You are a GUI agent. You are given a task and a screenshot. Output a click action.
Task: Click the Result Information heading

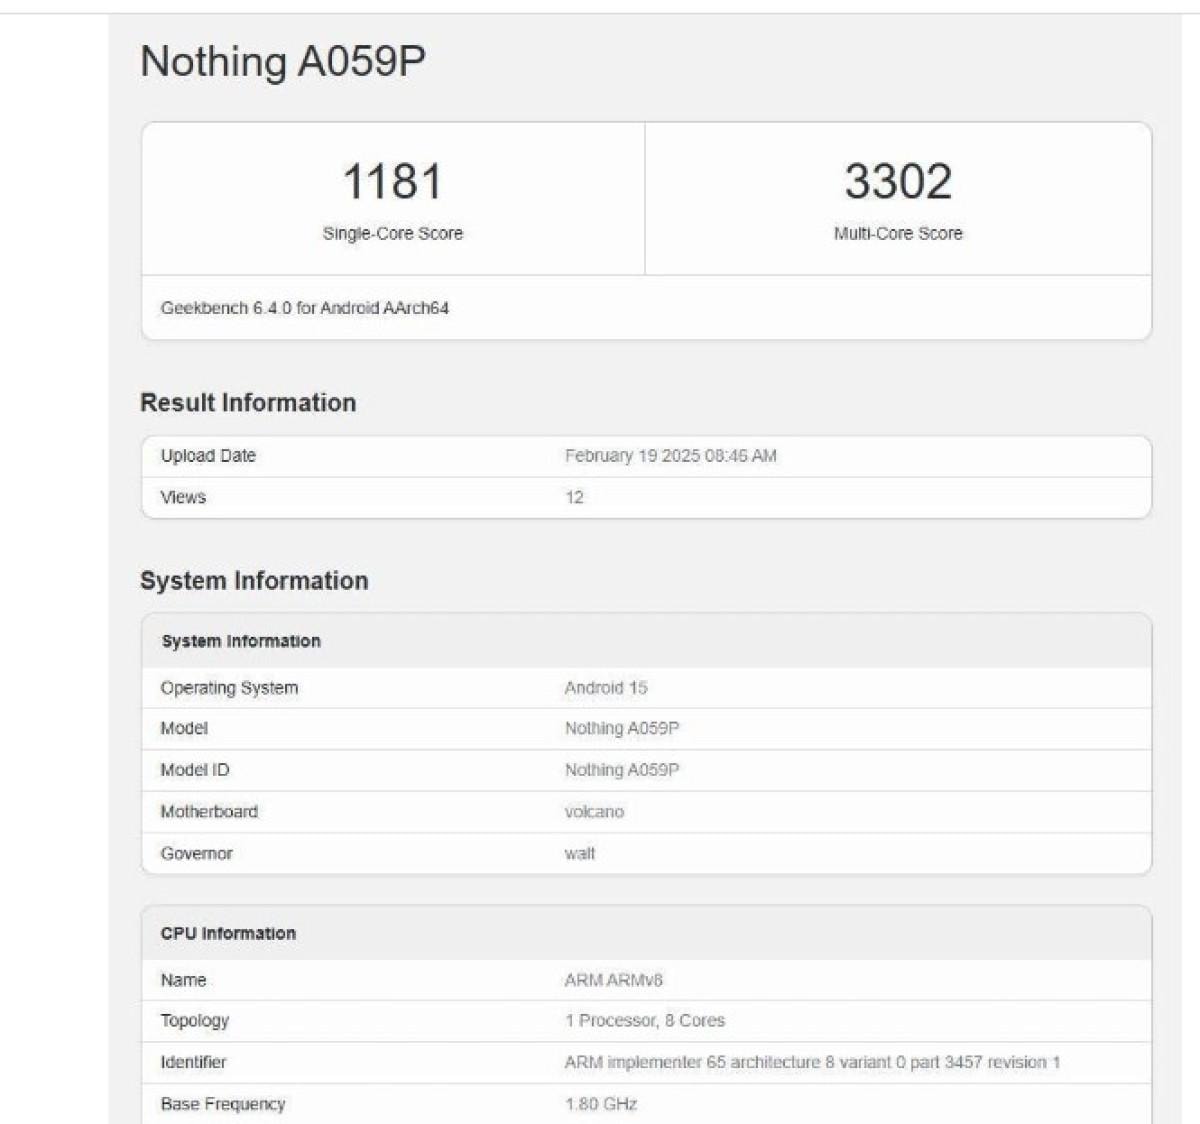248,403
